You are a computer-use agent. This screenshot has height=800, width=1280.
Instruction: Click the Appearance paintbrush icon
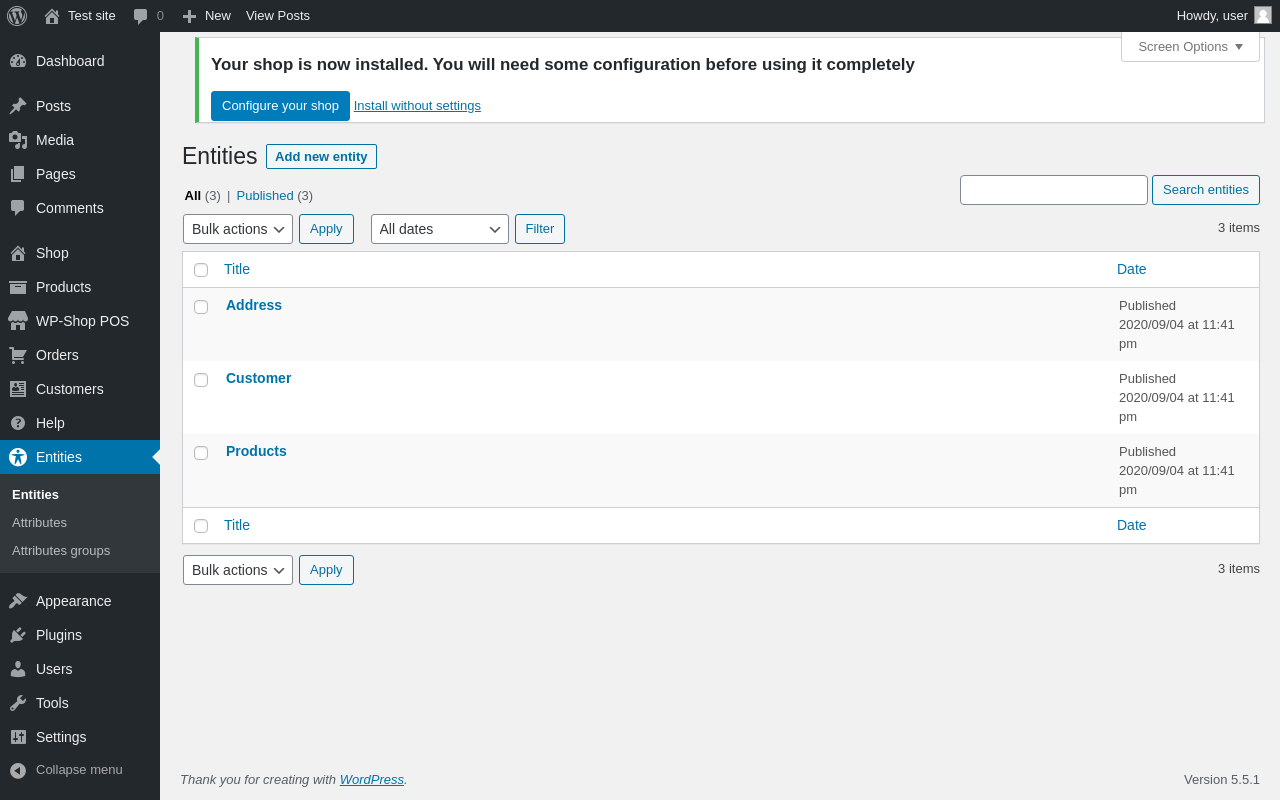[18, 601]
